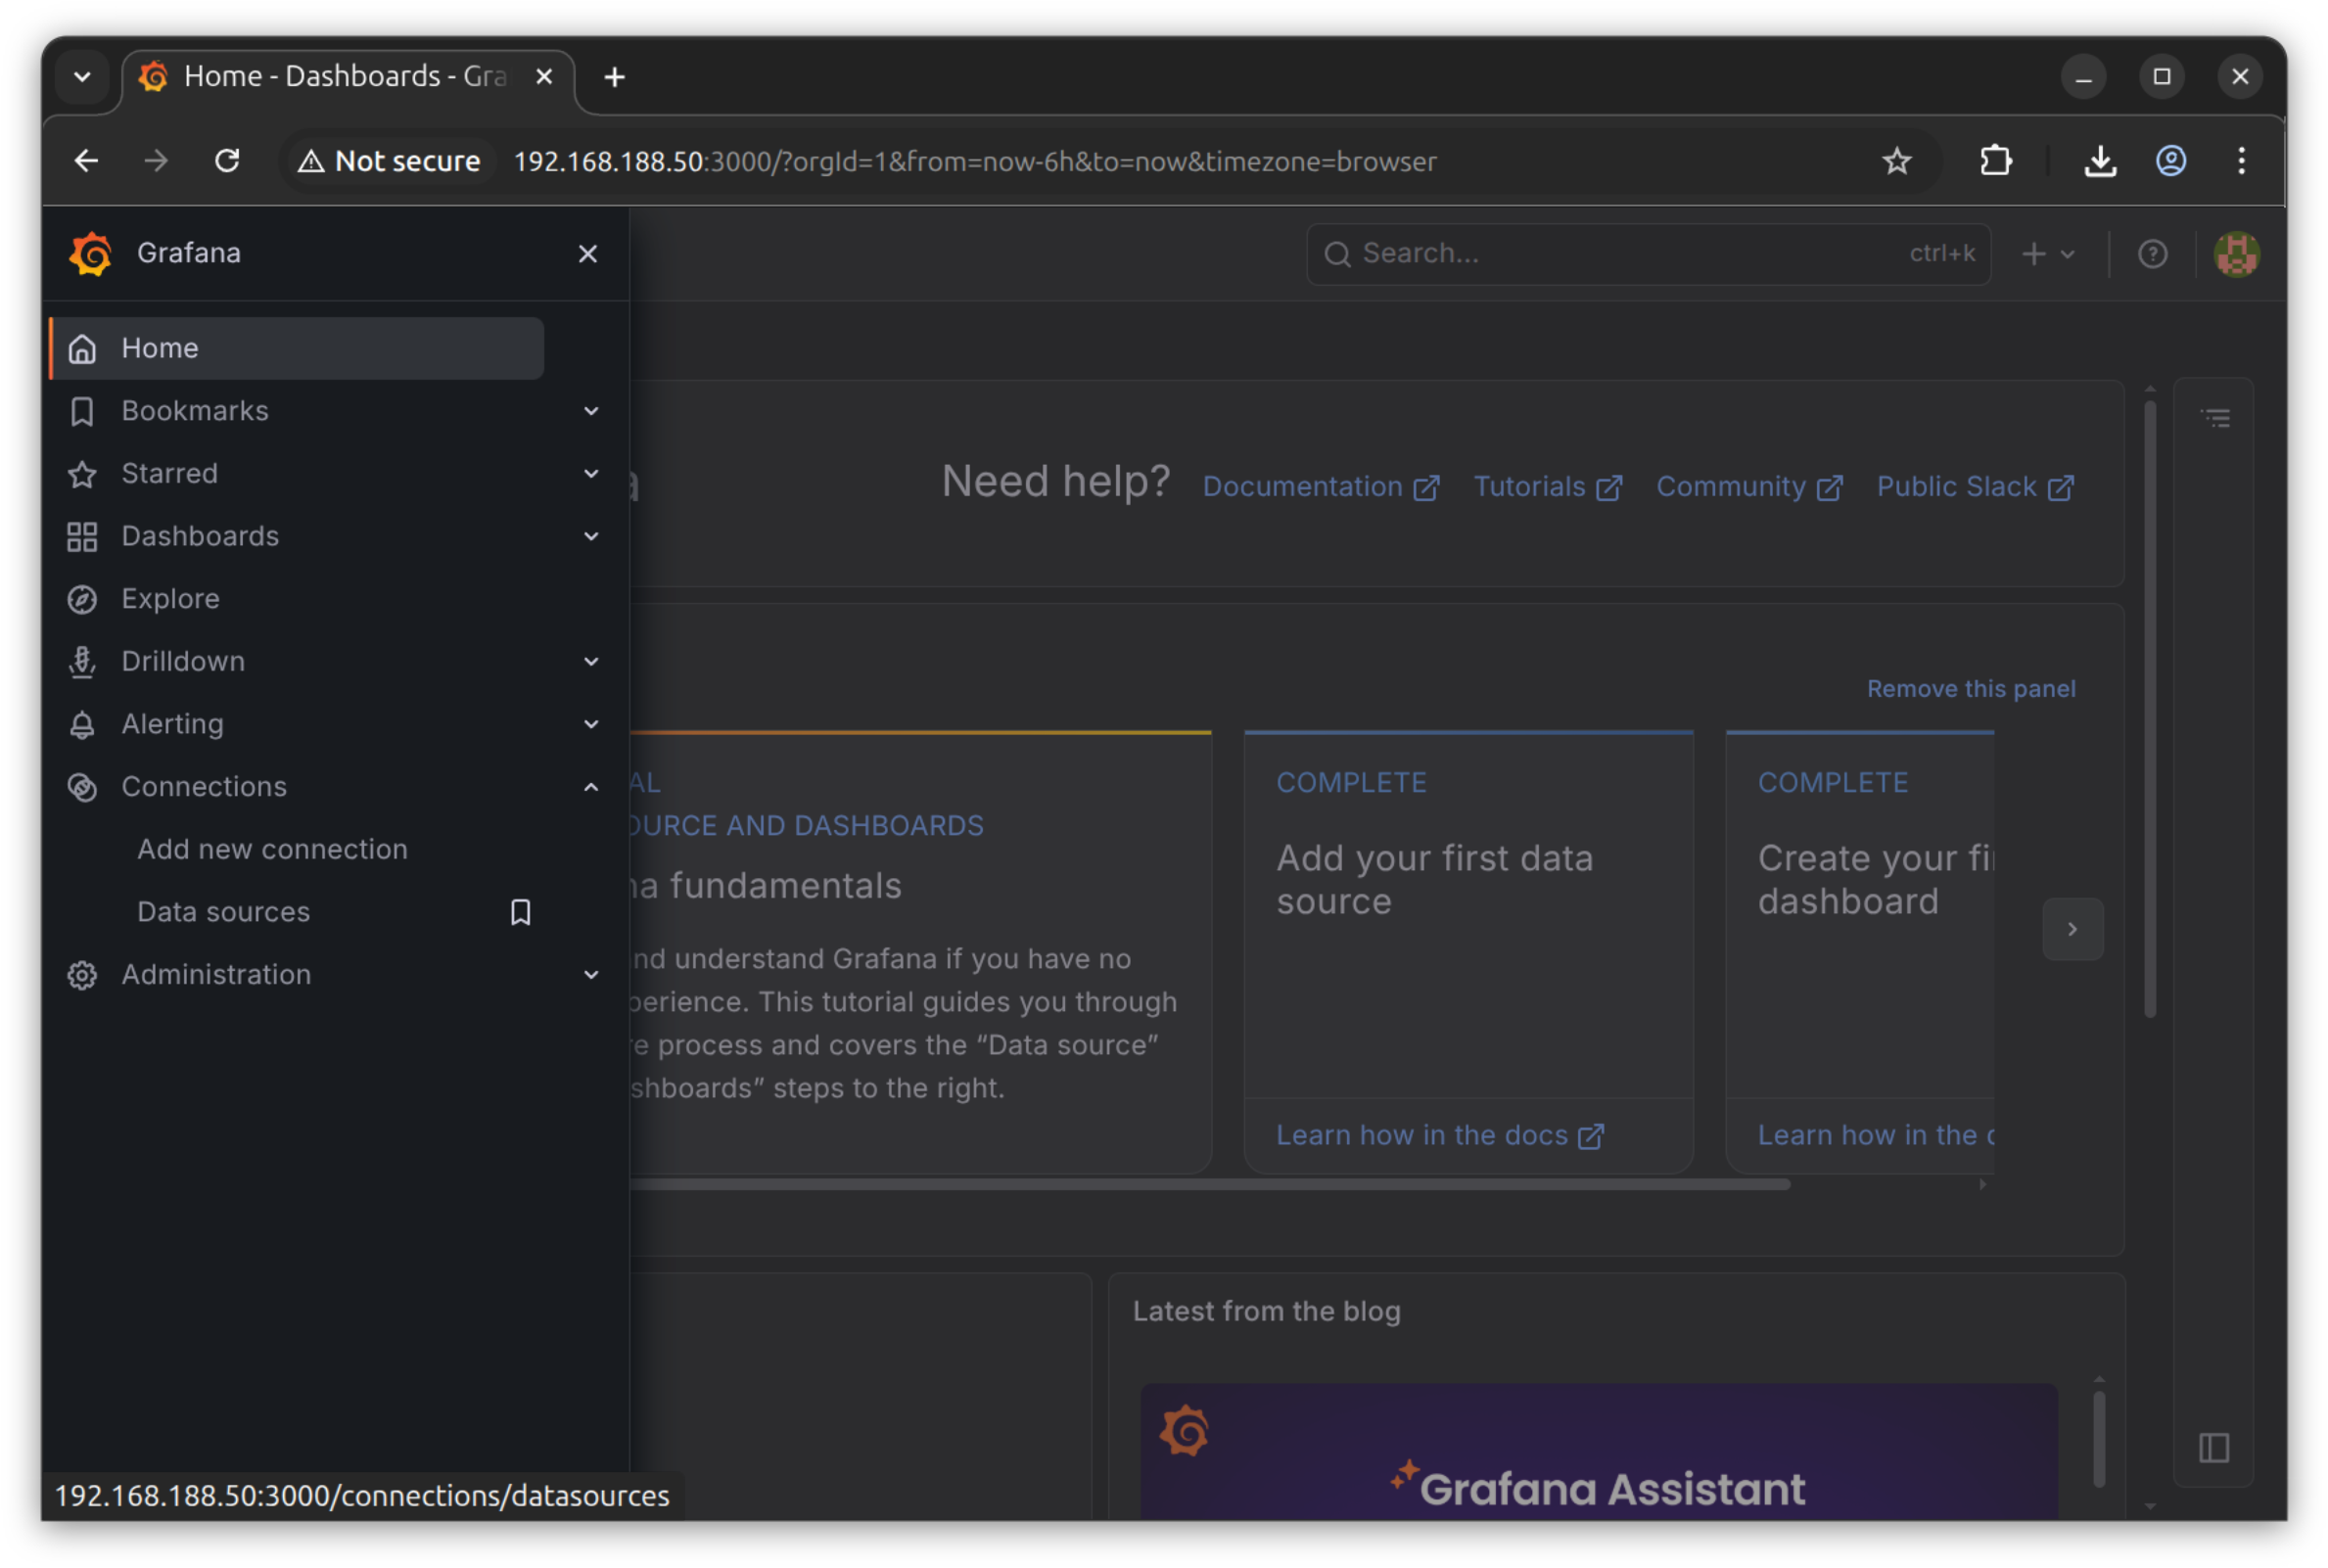
Task: Reload the Grafana page
Action: pos(227,161)
